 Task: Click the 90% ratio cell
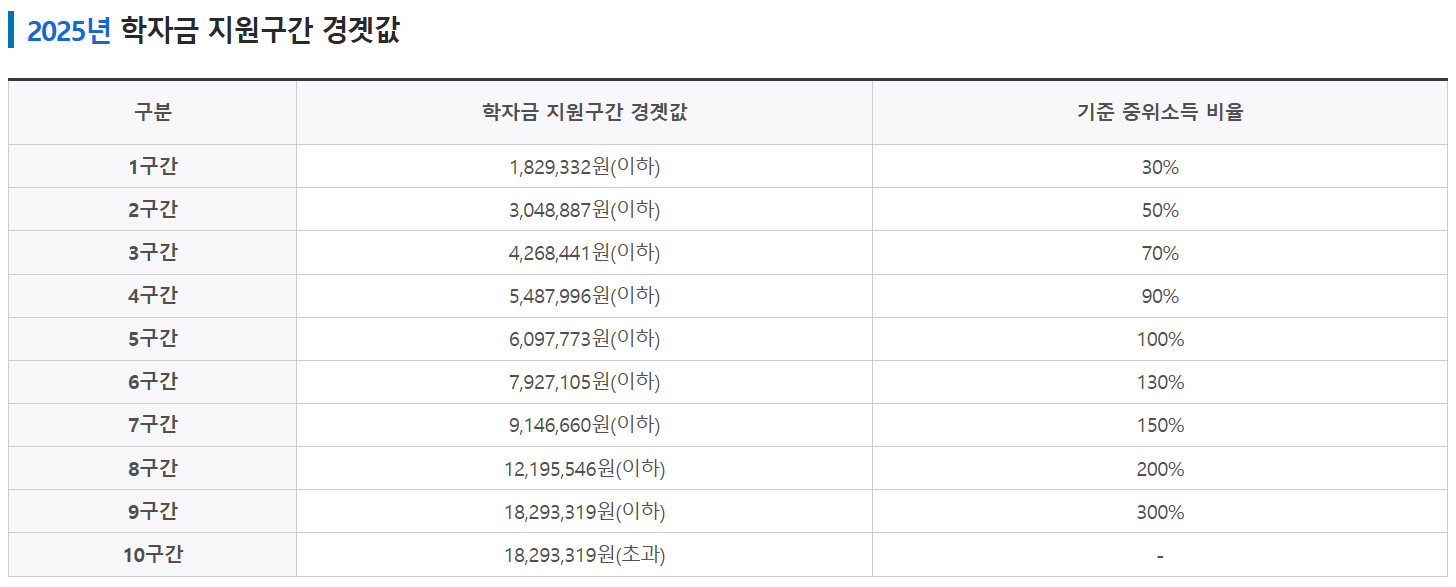coord(1160,297)
